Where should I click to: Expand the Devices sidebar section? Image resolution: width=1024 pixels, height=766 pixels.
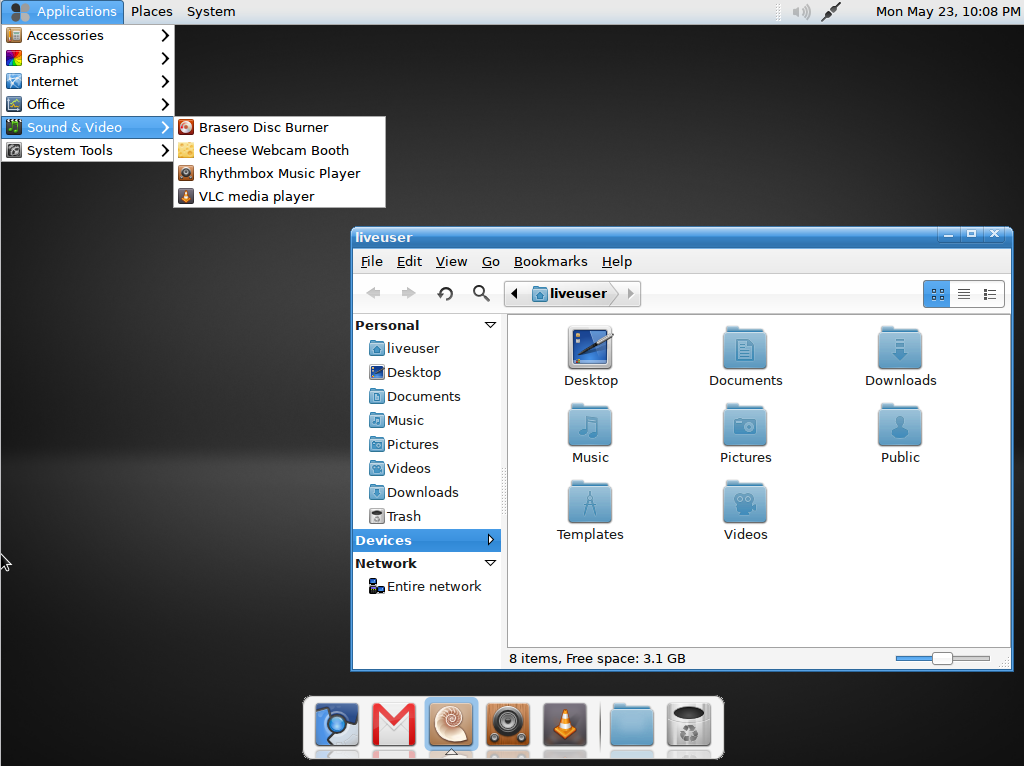(x=490, y=540)
